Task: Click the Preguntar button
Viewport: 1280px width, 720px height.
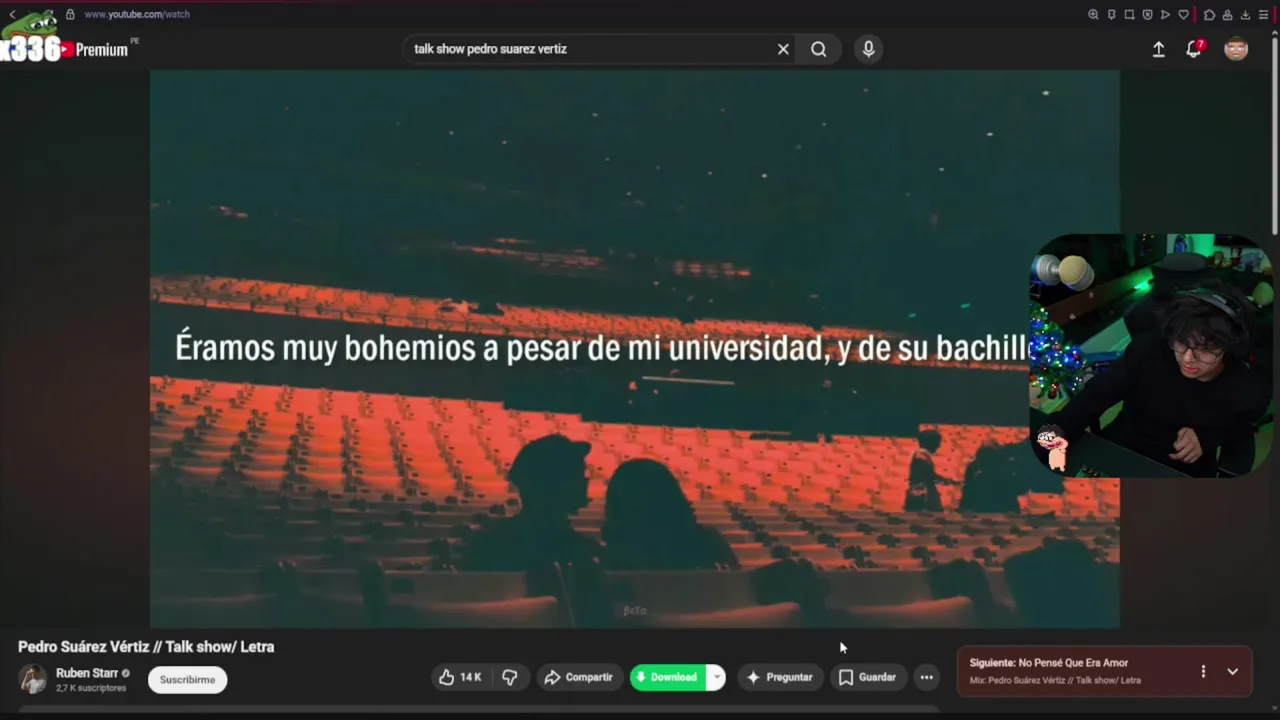Action: (x=780, y=677)
